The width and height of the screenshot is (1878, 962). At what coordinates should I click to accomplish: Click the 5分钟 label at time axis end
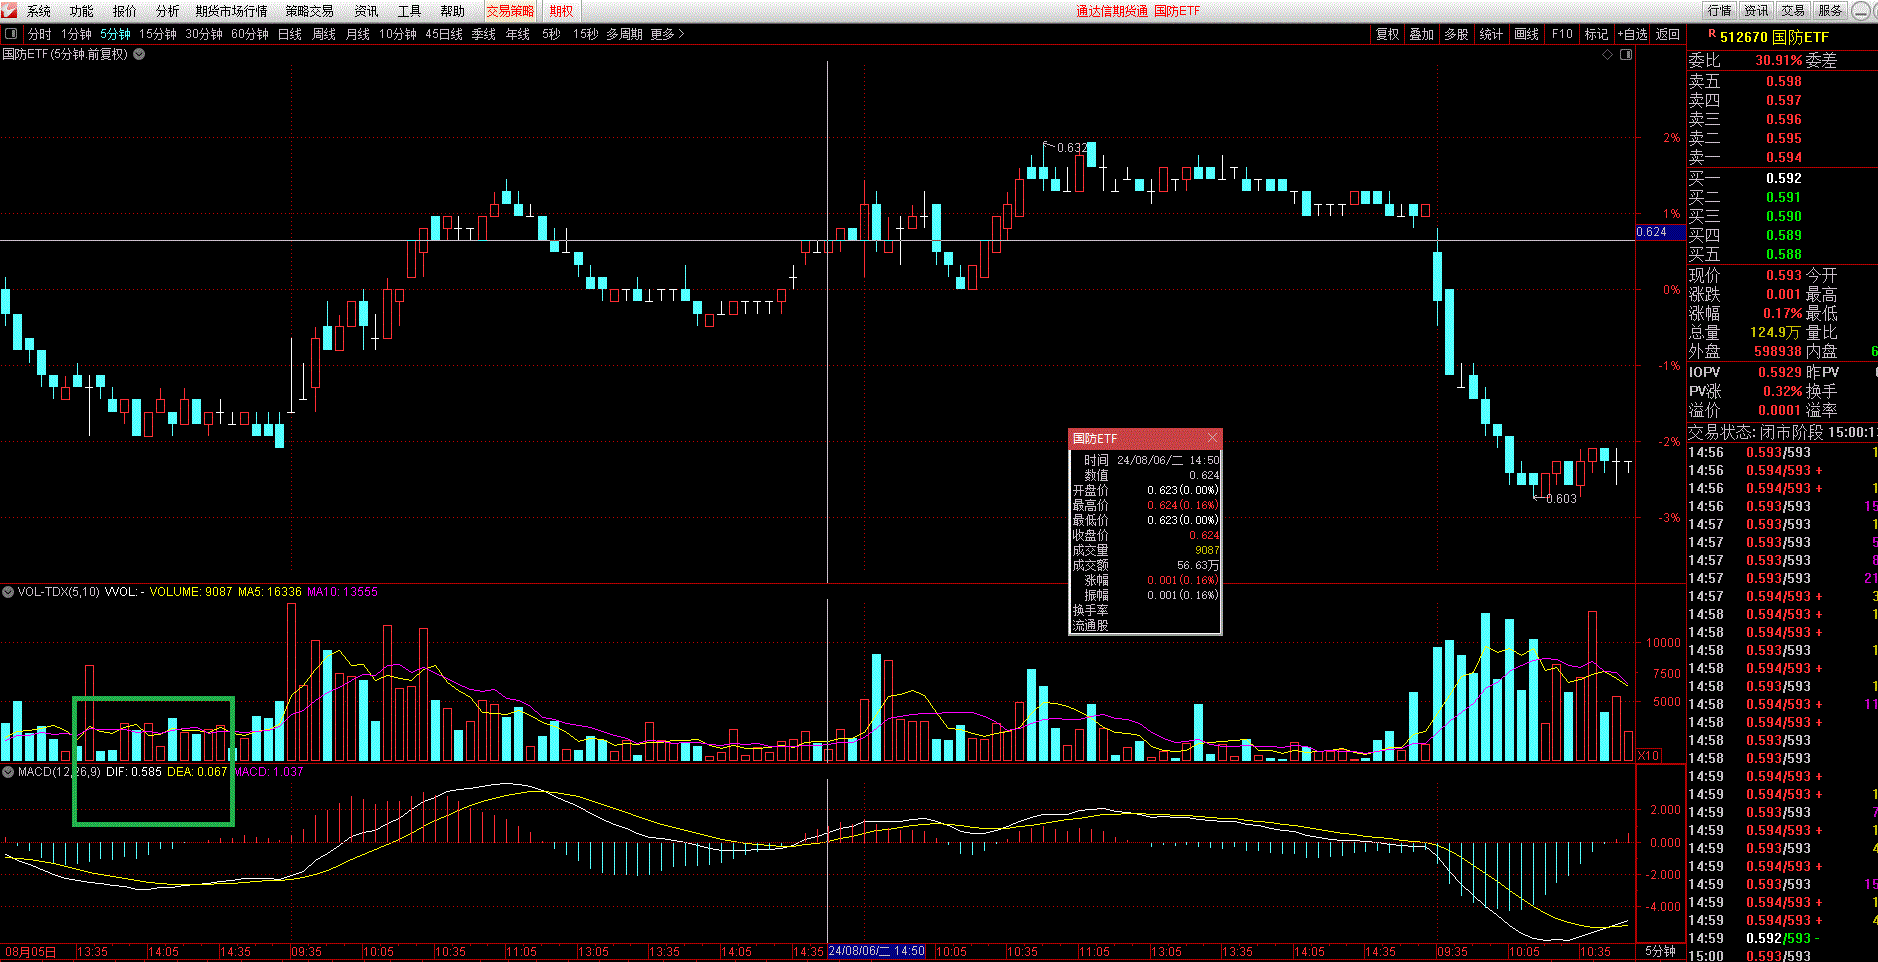click(x=1660, y=951)
